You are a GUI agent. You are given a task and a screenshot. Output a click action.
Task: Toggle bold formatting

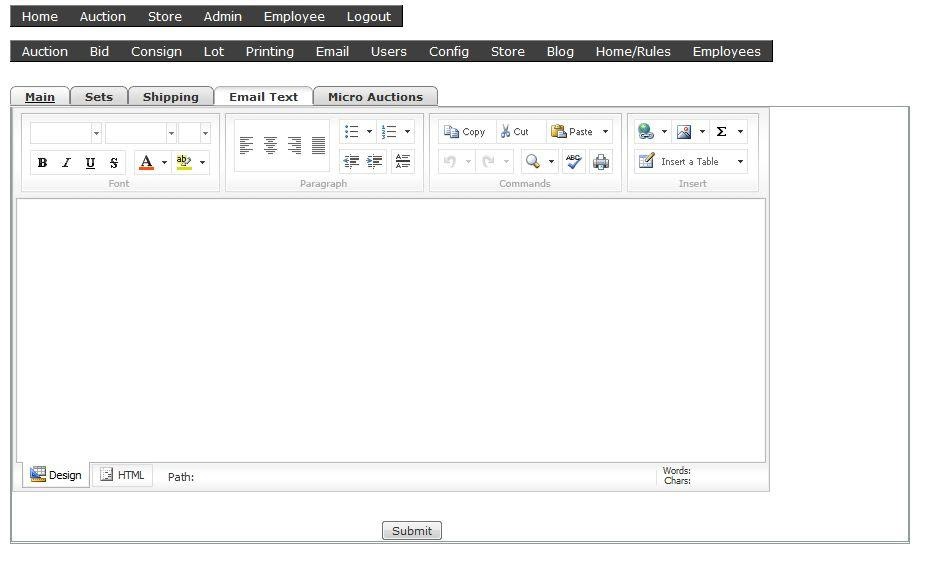coord(42,162)
